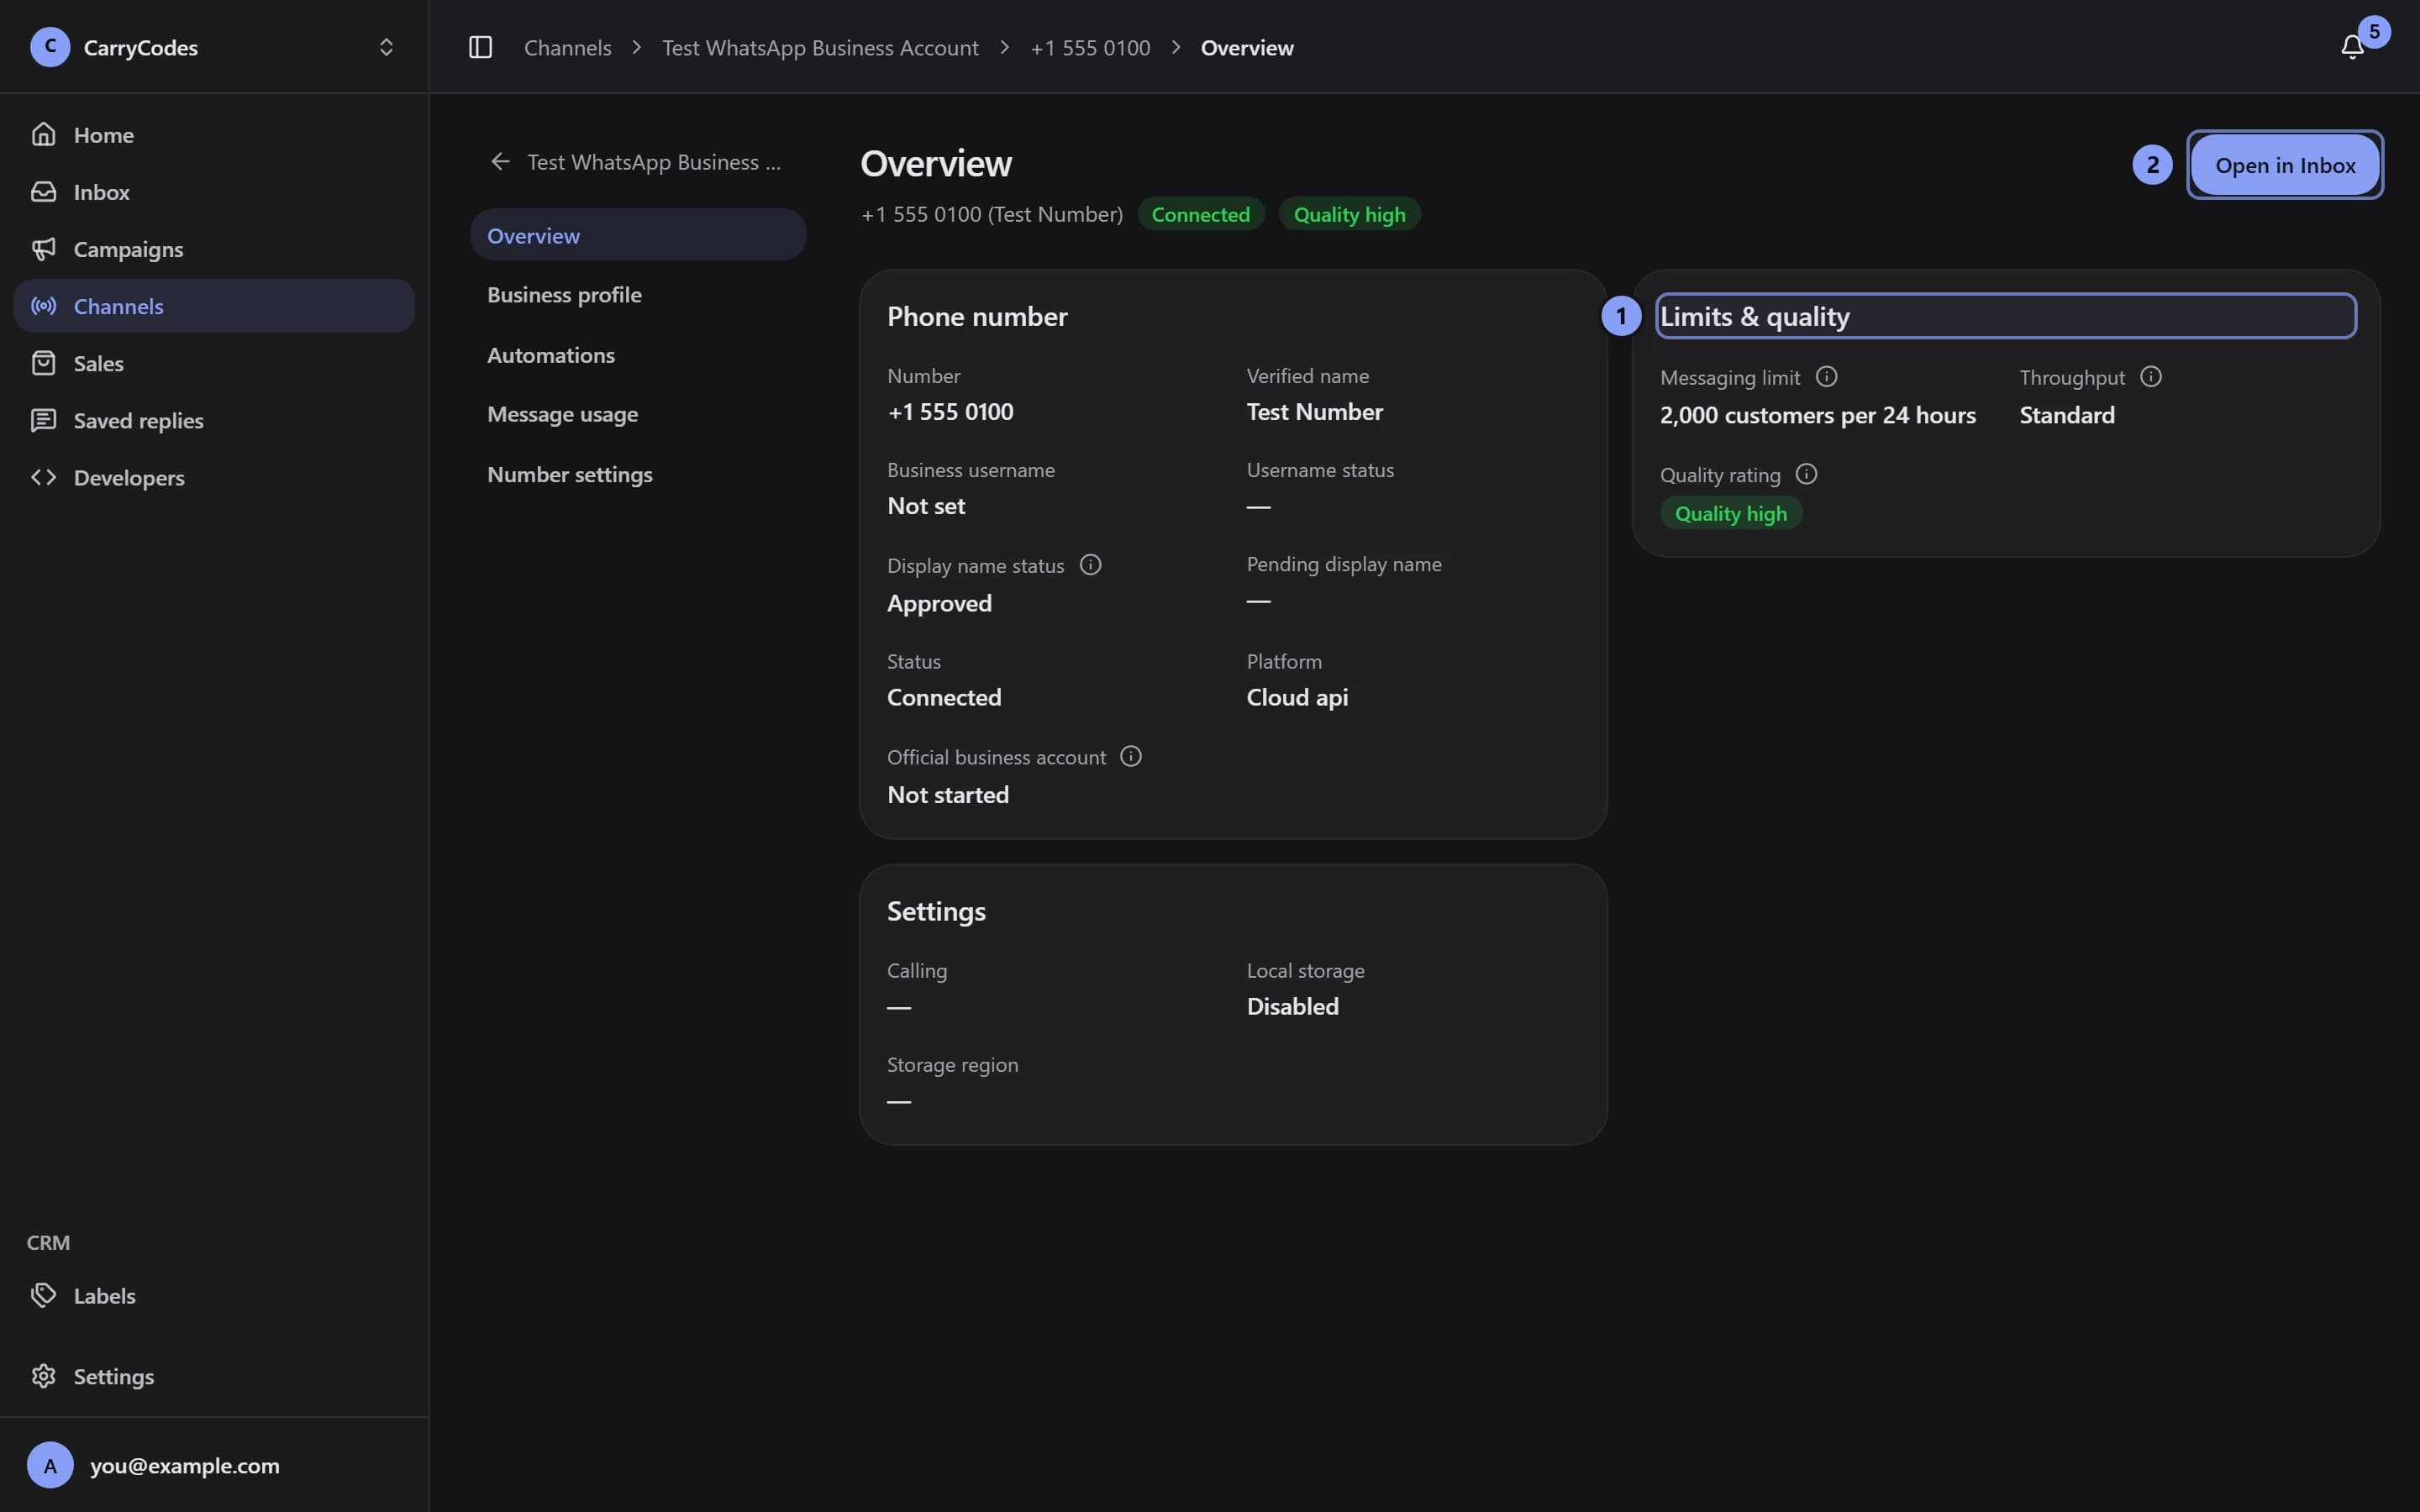Screen dimensions: 2420x1512
Task: Click the Test Number verified name value
Action: pos(1314,411)
